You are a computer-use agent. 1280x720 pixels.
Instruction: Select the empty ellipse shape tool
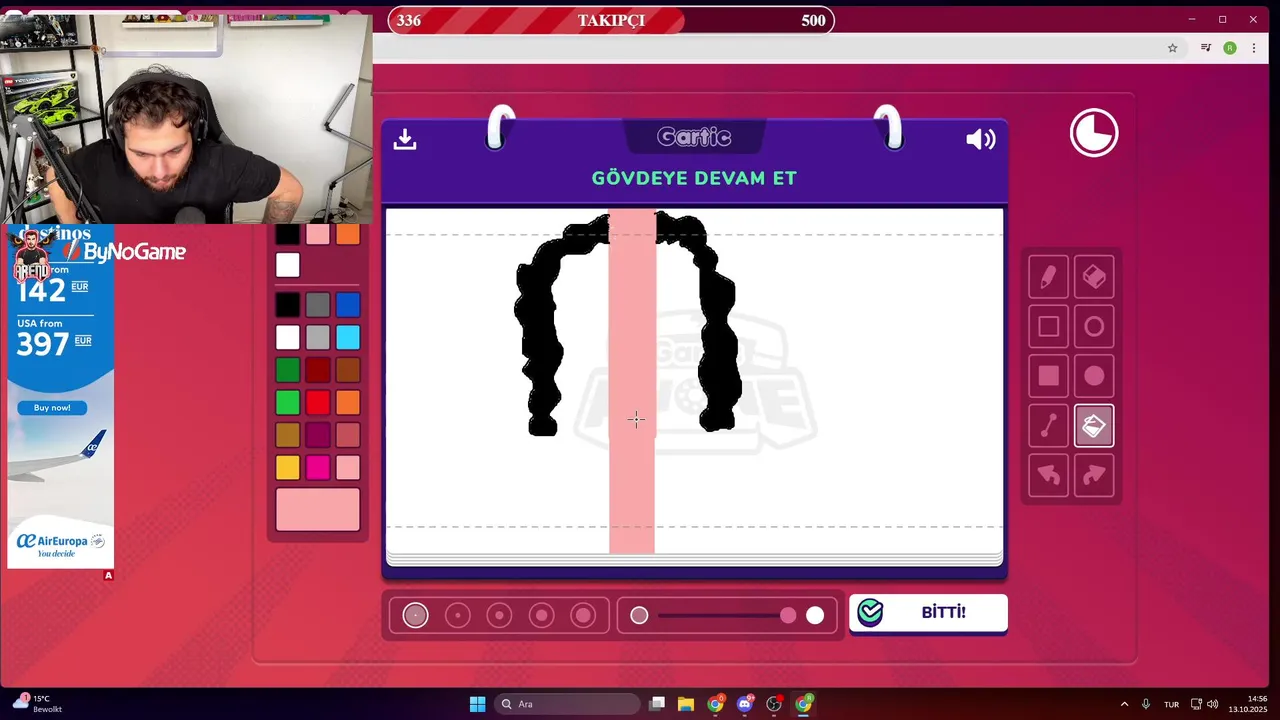[x=1094, y=326]
